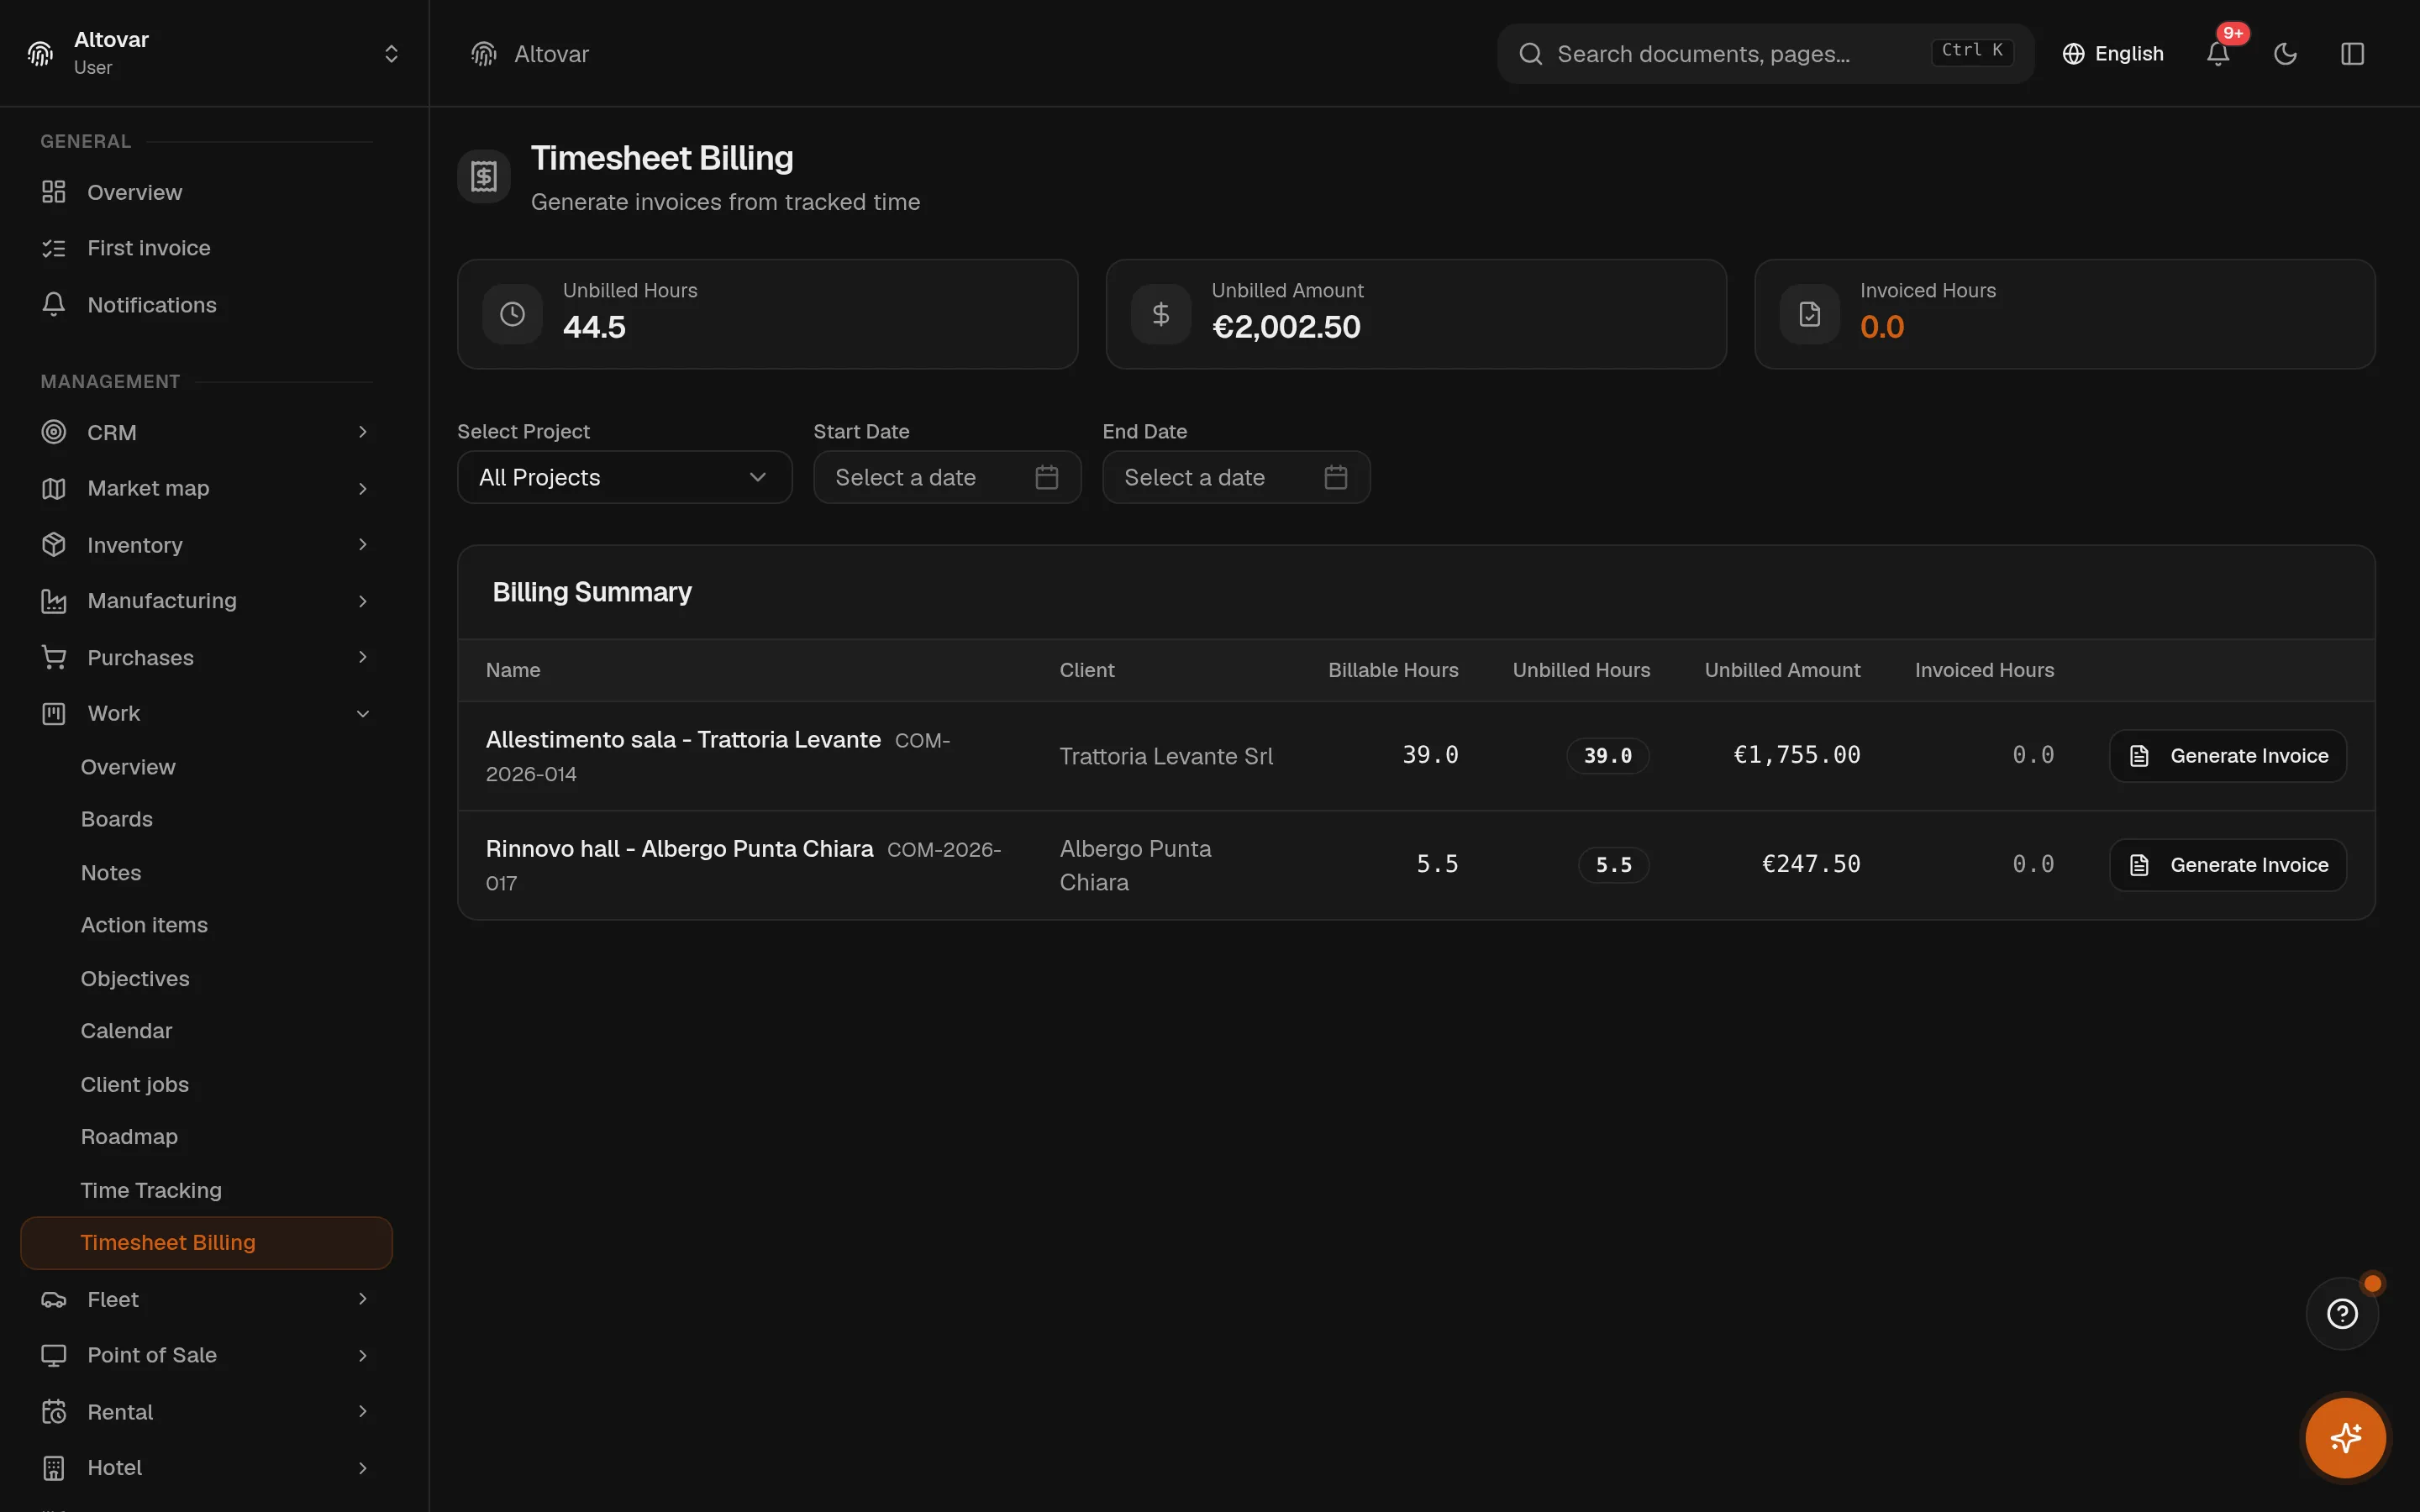Image resolution: width=2420 pixels, height=1512 pixels.
Task: Click the Unbilled Hours column header
Action: pos(1581,670)
